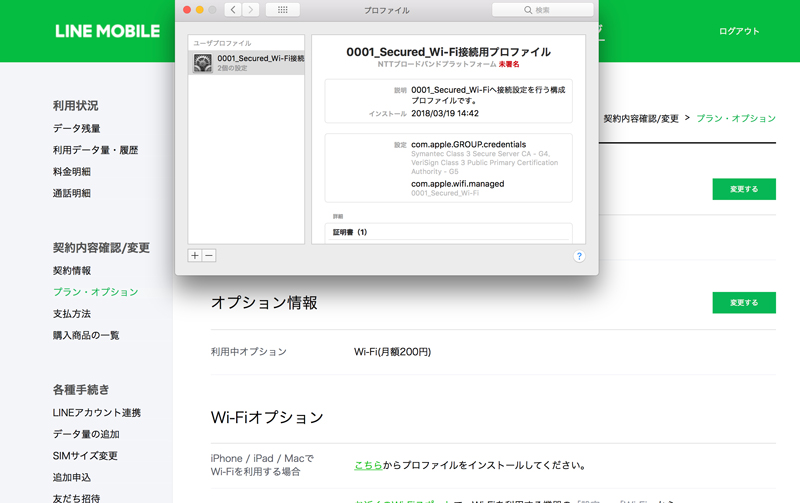Click プラン・オプション in breadcrumb
Viewport: 800px width, 503px height.
tap(736, 118)
